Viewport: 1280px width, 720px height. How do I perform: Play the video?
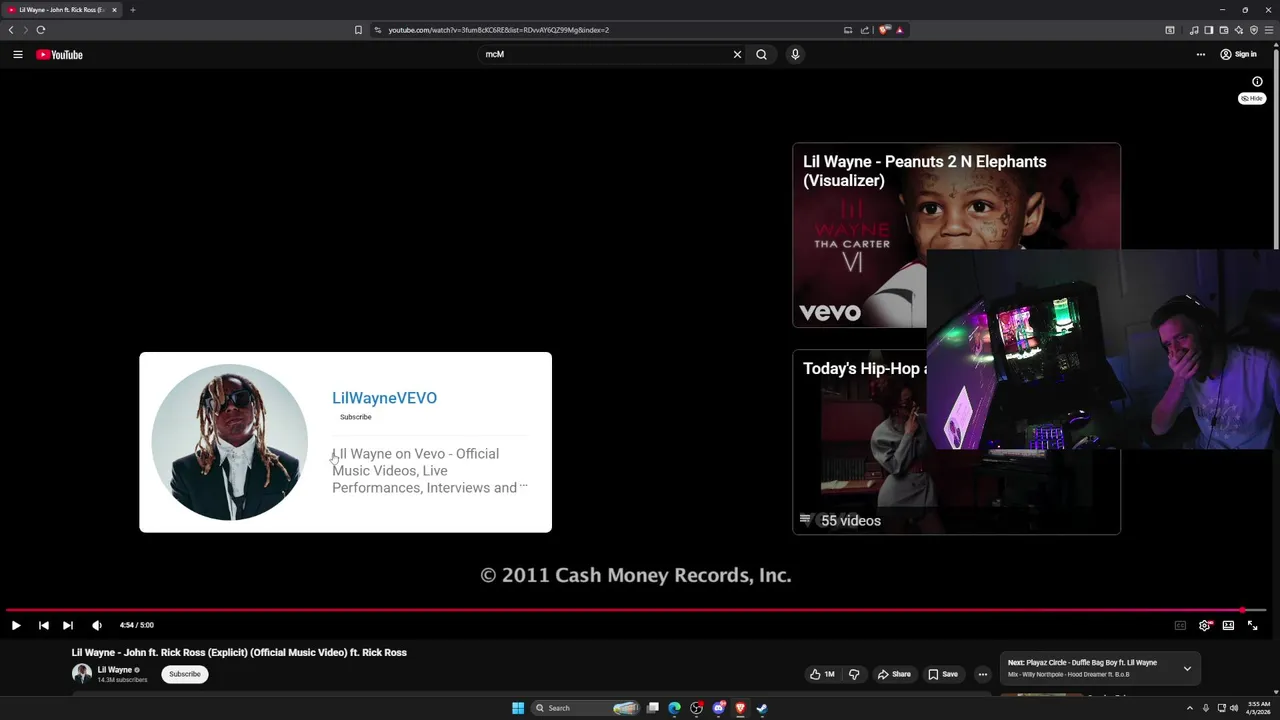click(16, 625)
